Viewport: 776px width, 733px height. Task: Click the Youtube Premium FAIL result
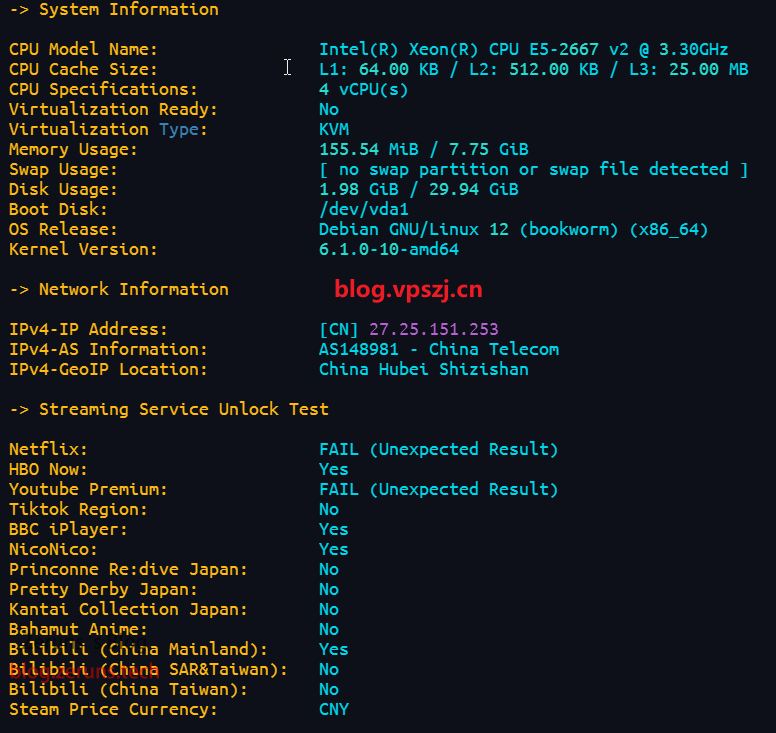(438, 489)
